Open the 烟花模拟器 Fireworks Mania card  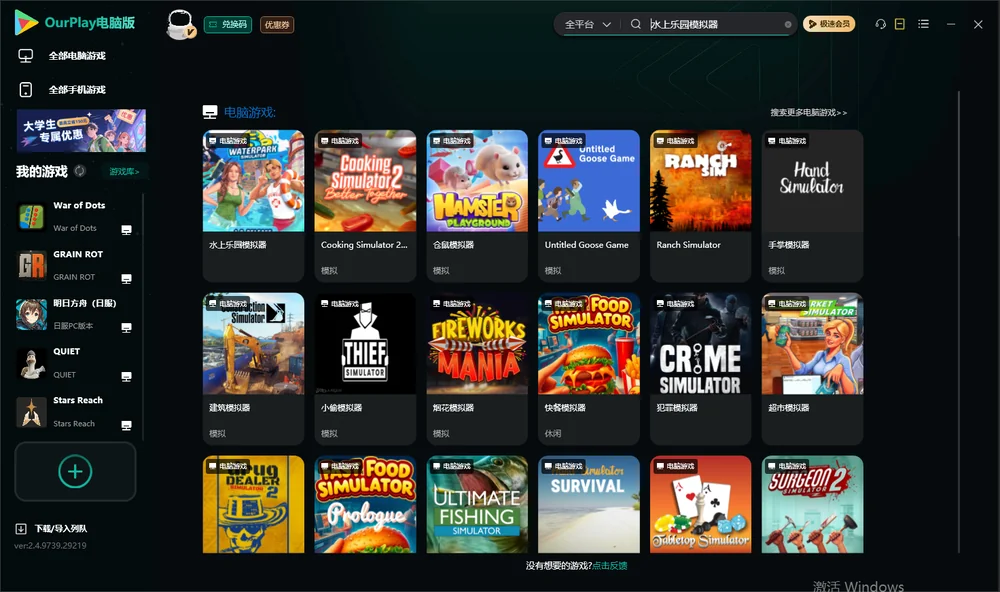(477, 369)
